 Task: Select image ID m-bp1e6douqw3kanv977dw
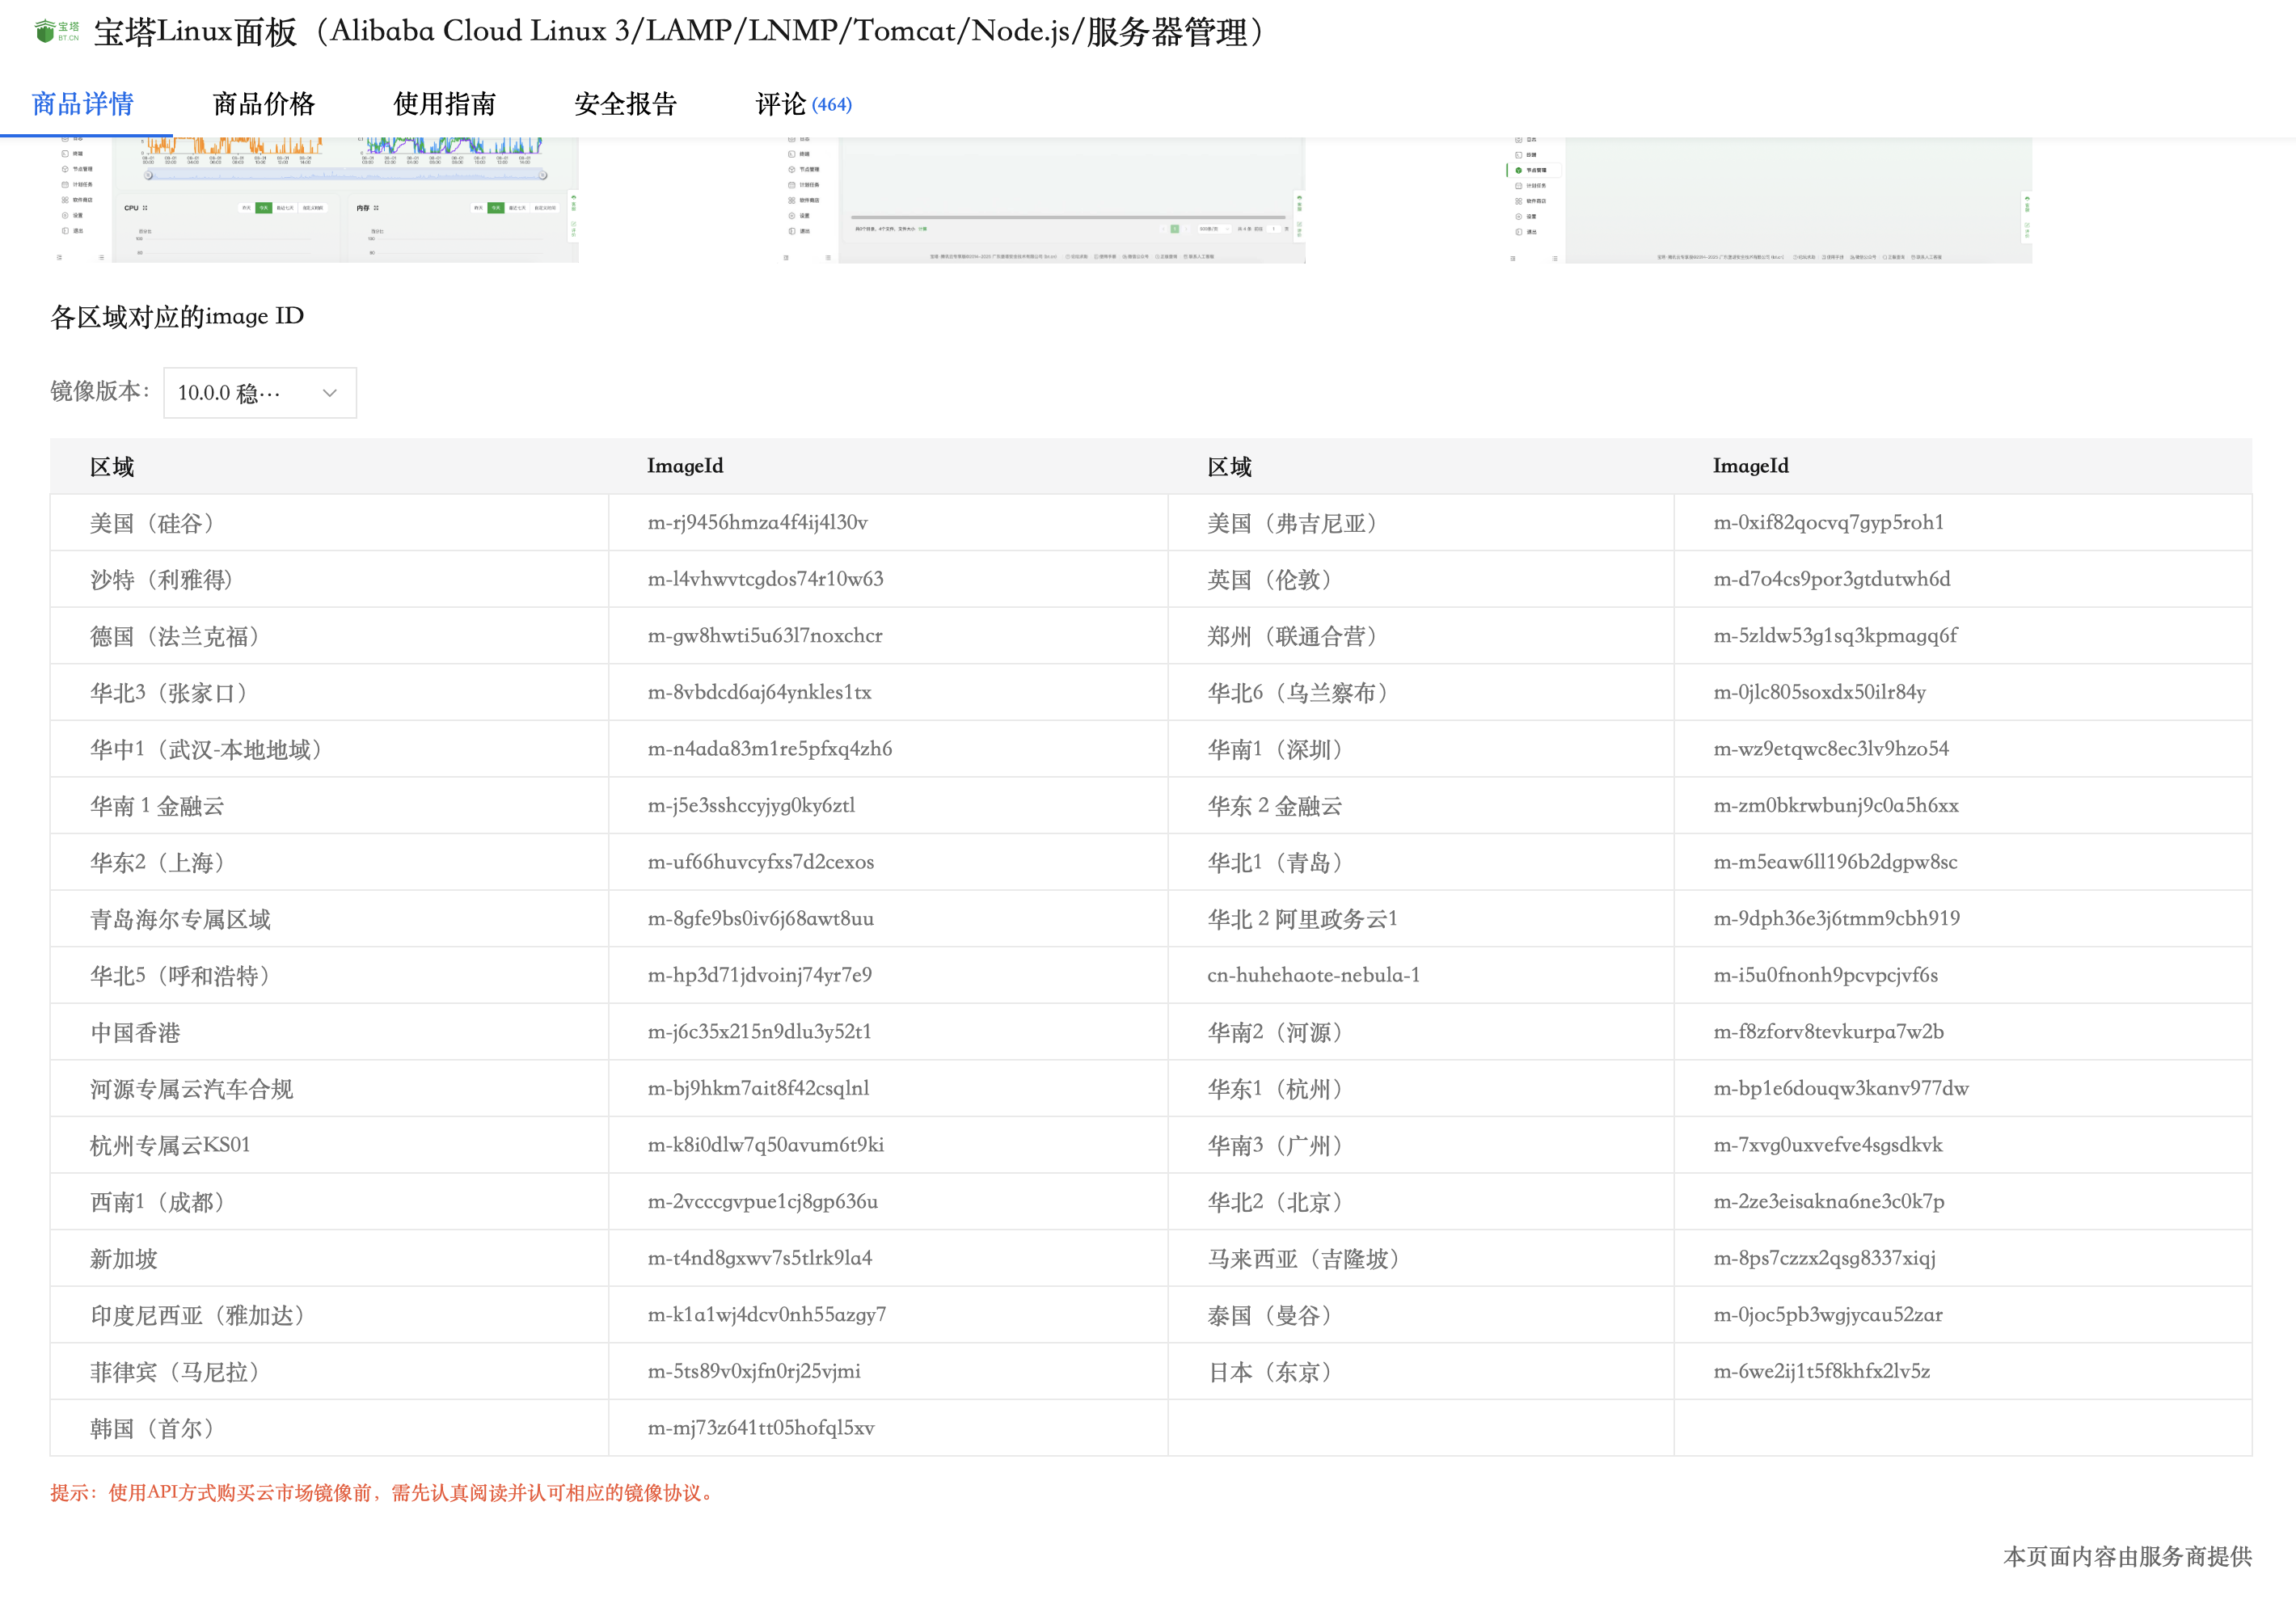pos(1841,1088)
